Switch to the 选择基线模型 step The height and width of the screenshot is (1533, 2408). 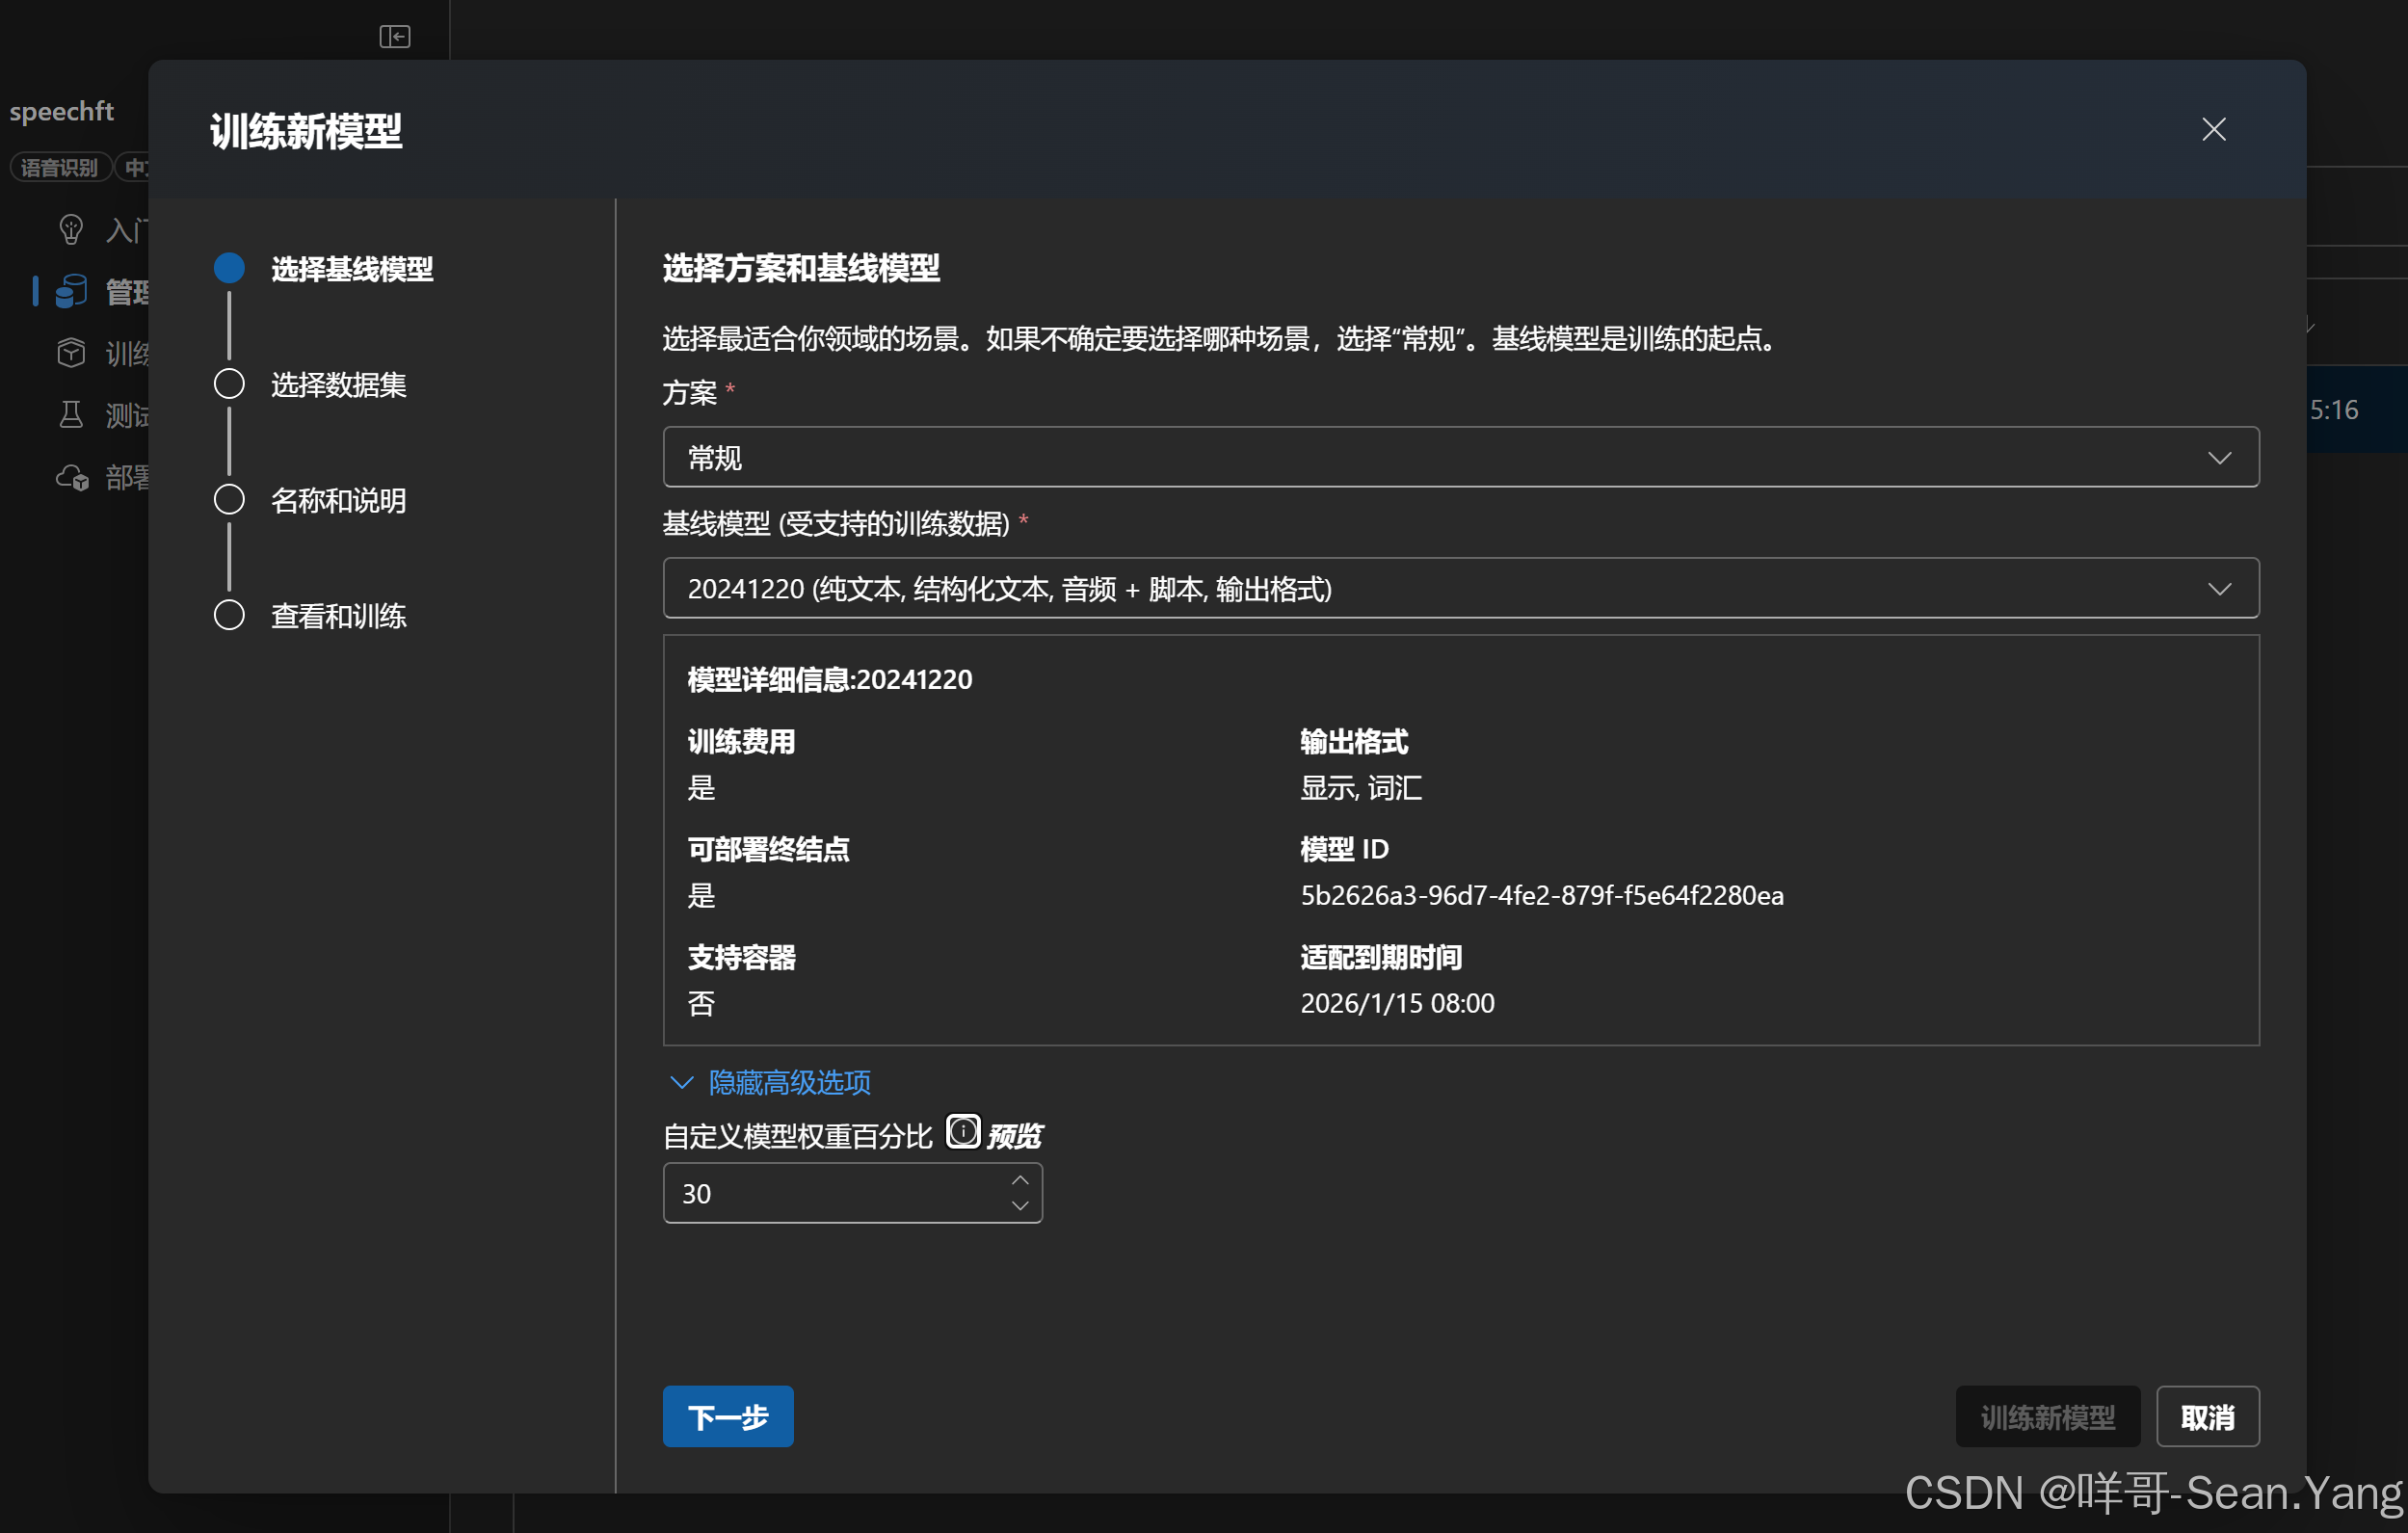coord(229,267)
